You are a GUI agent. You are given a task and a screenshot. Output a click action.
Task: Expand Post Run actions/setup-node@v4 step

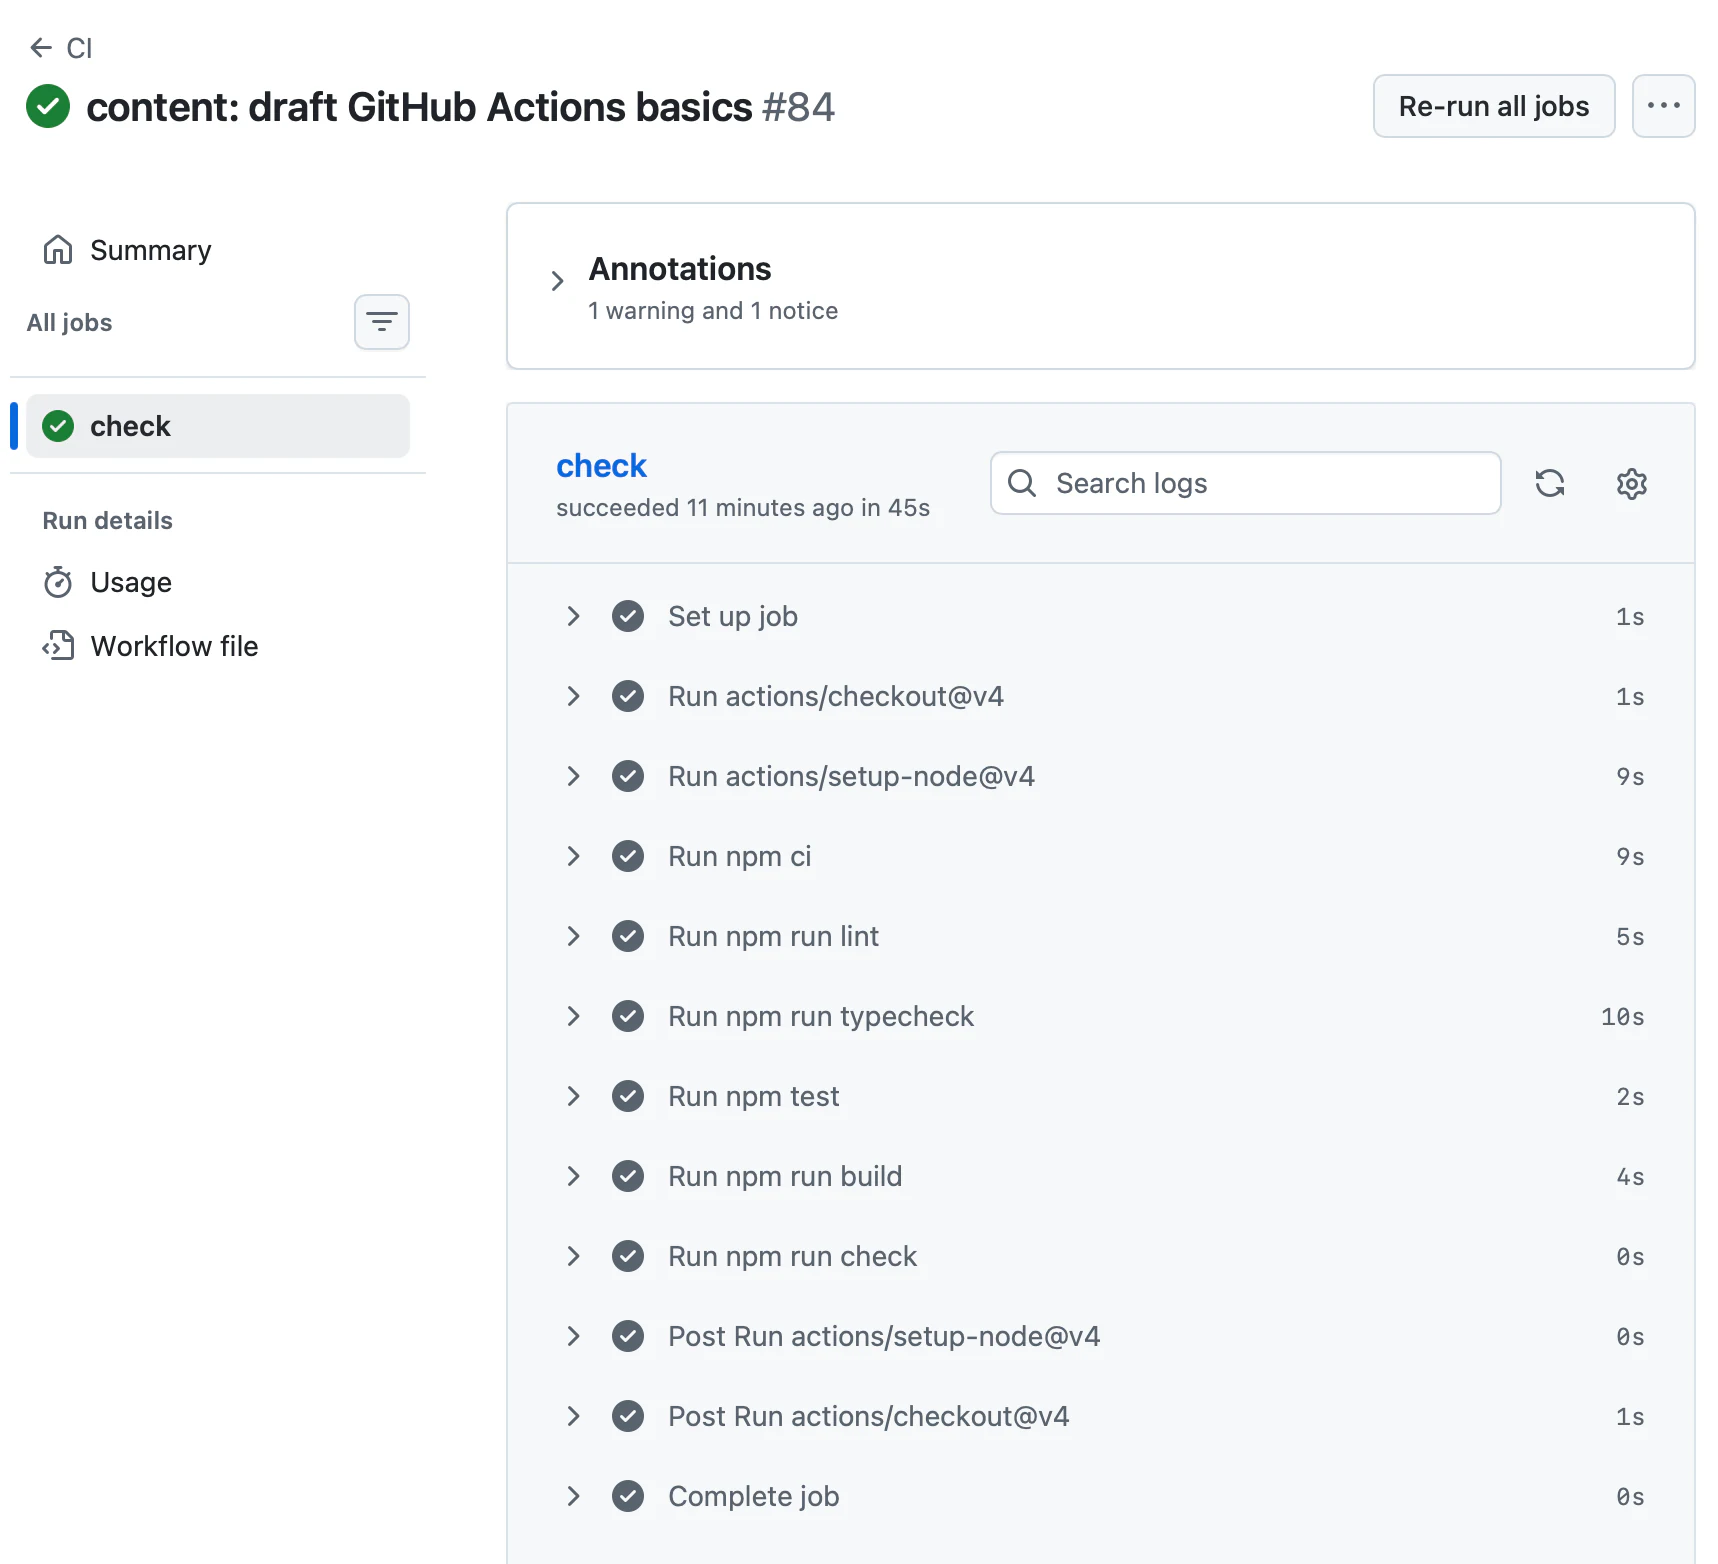[1100, 1336]
